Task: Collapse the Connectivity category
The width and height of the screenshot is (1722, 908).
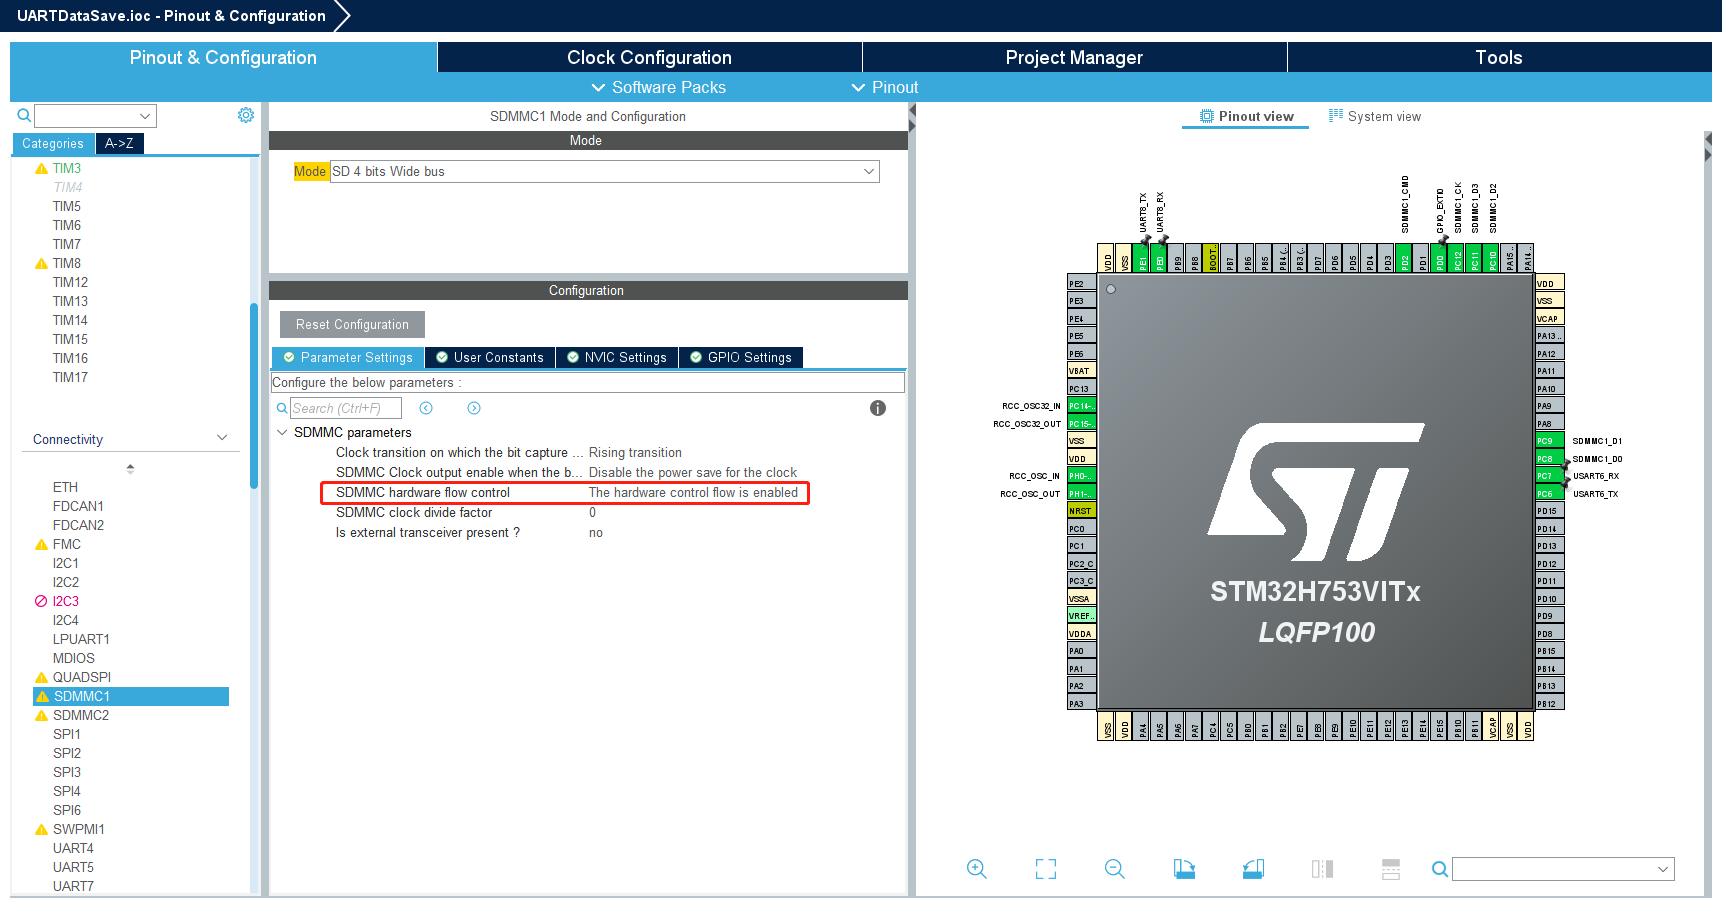Action: coord(222,438)
